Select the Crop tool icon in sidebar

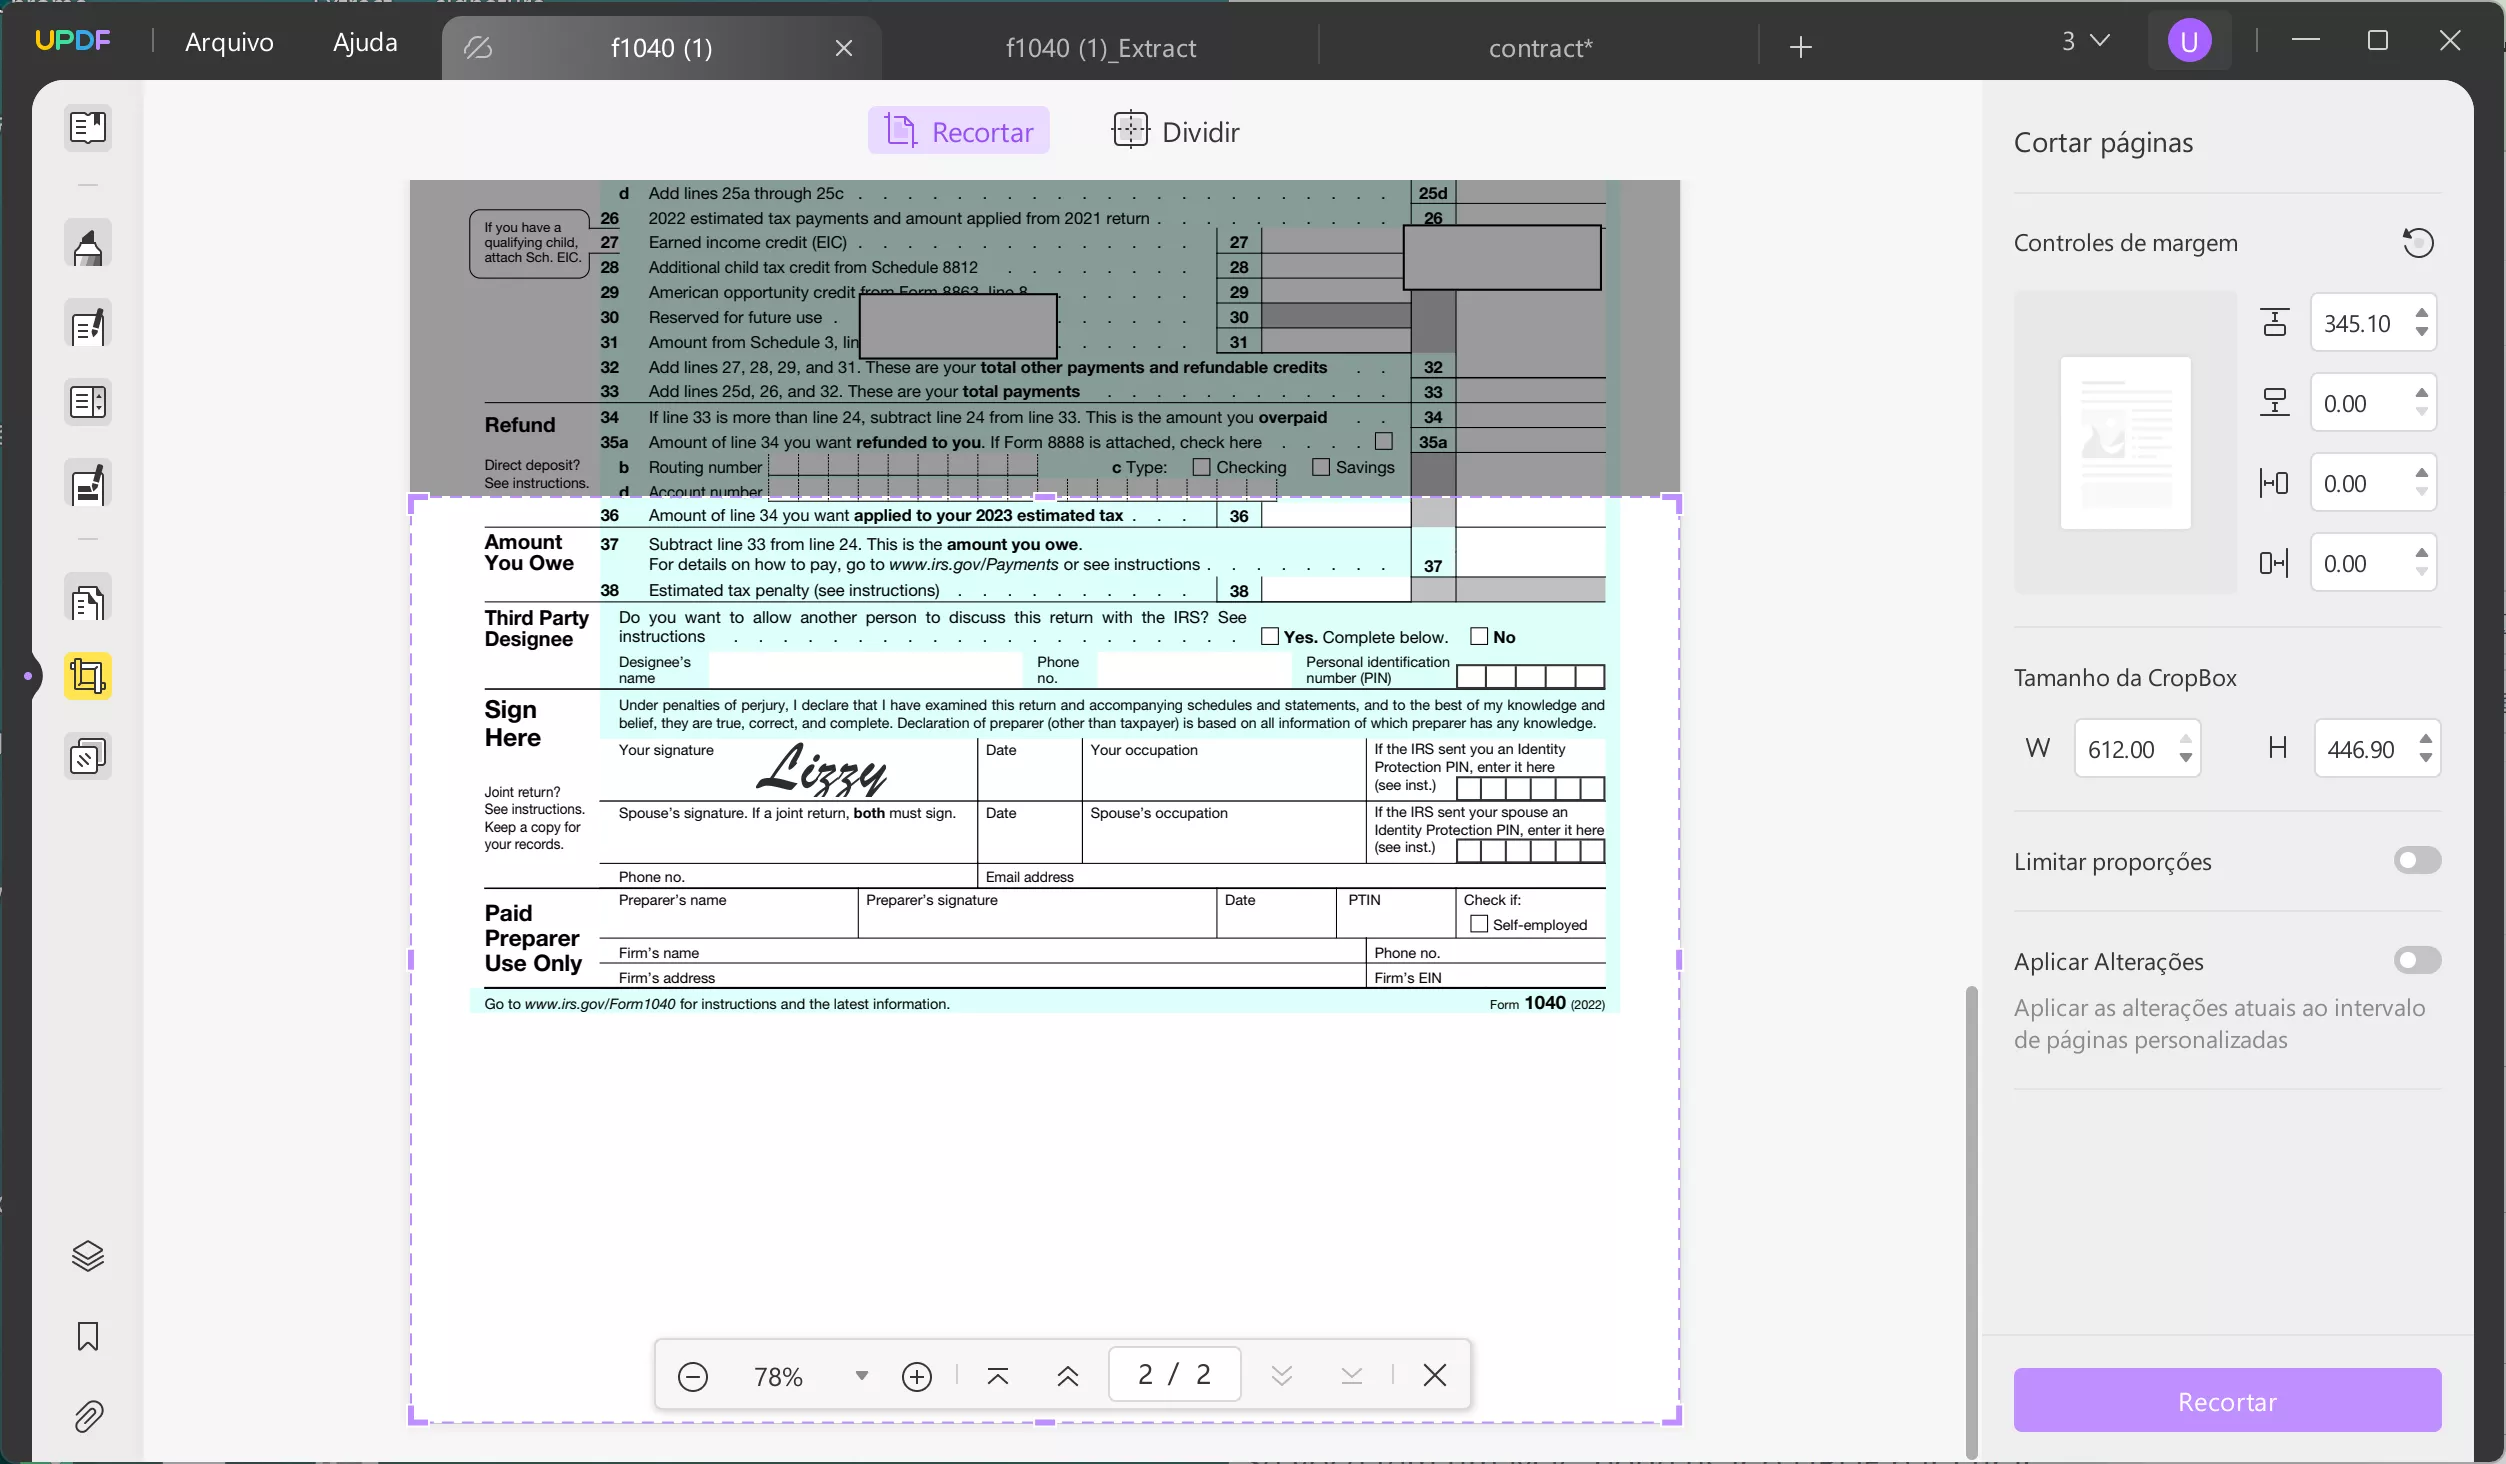(88, 676)
